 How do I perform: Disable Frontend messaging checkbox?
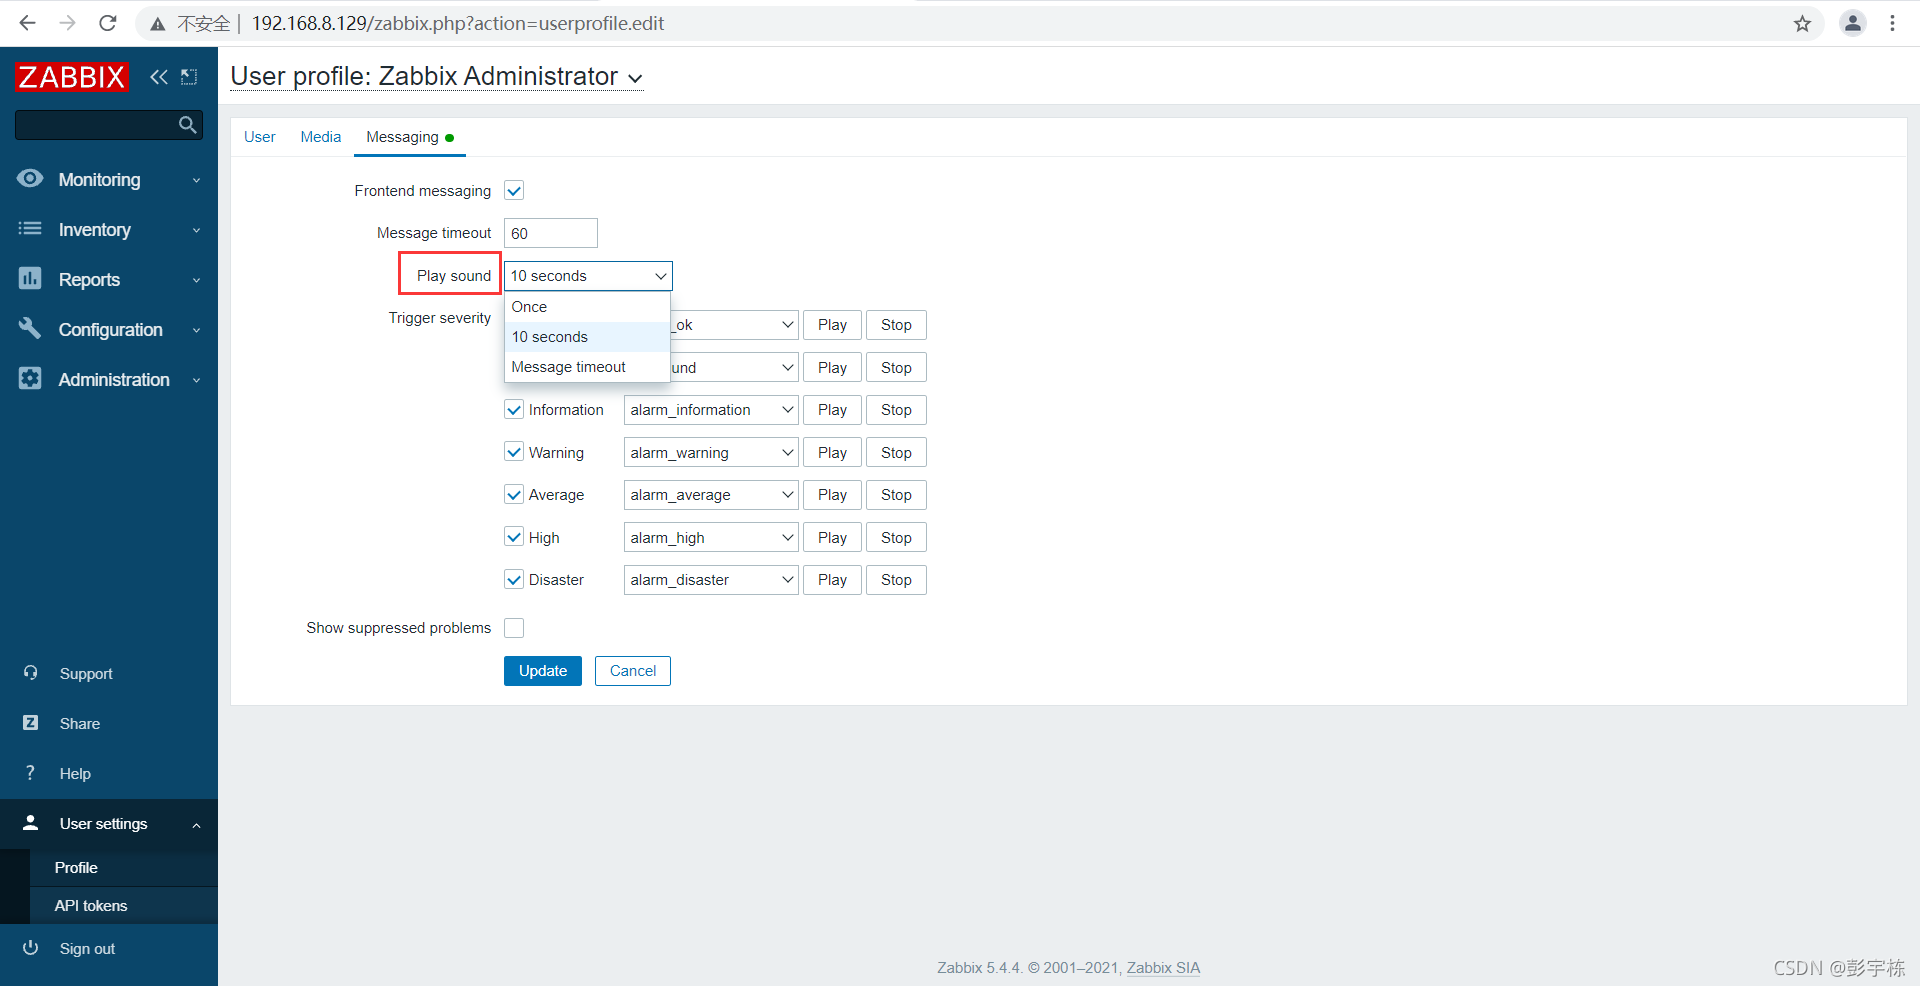pyautogui.click(x=514, y=191)
